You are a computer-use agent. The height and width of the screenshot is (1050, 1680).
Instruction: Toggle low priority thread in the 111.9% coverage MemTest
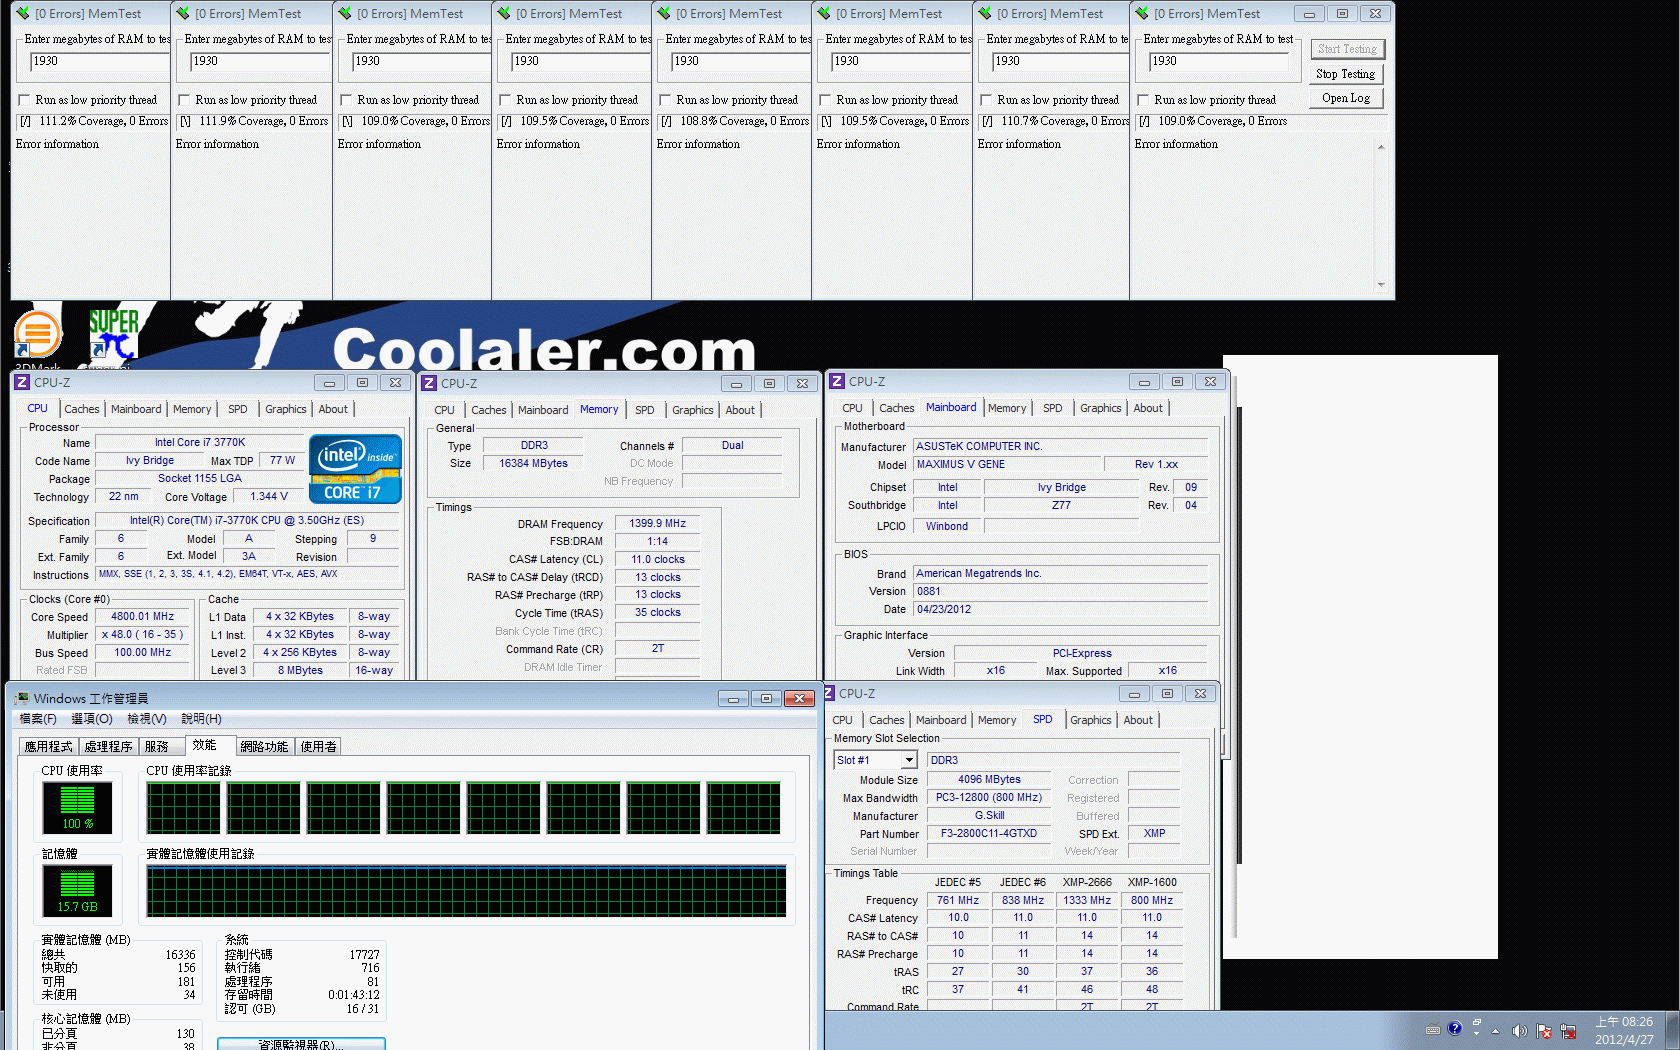click(x=184, y=100)
